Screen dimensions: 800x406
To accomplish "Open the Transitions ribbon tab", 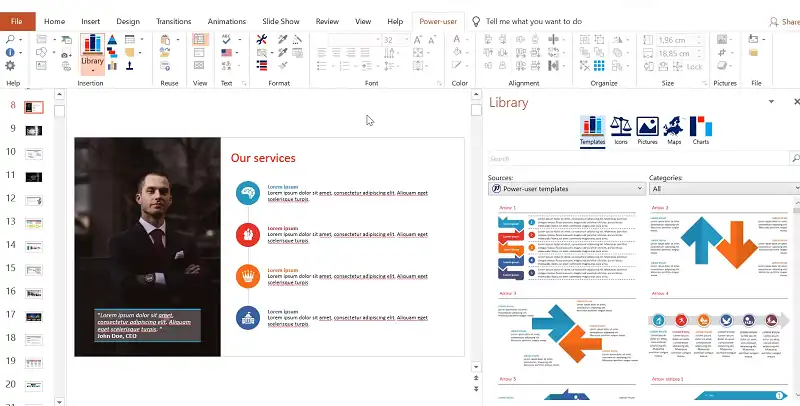I will point(173,21).
